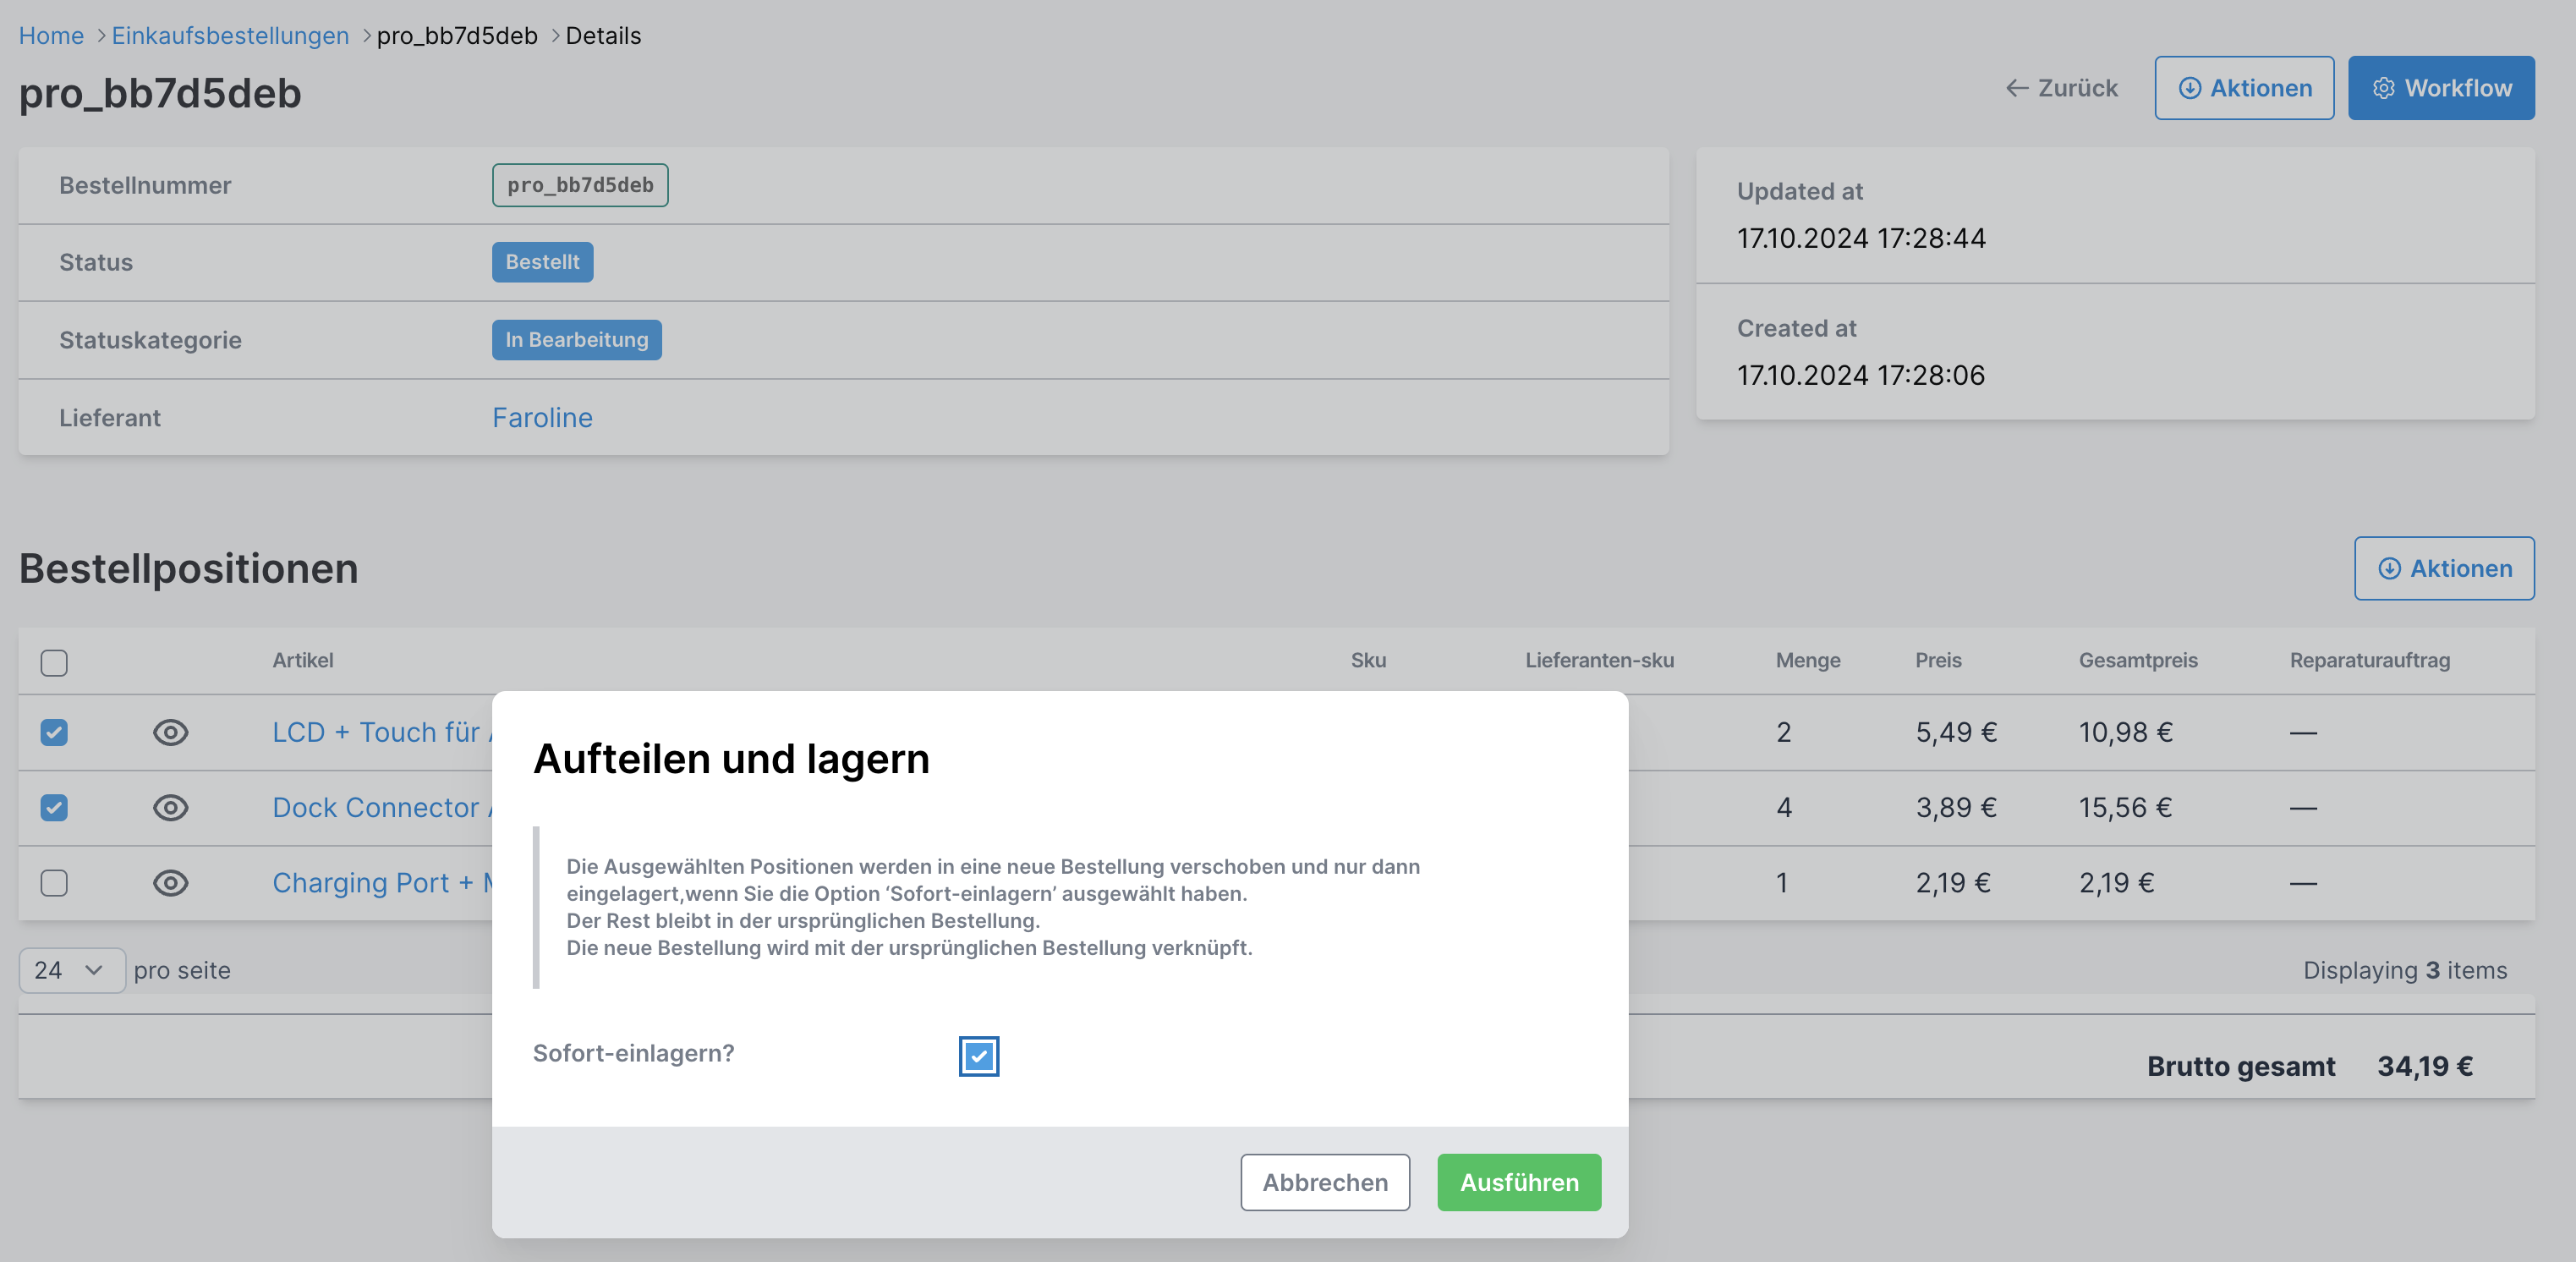Navigate to Home breadcrumb
2576x1262 pixels.
point(51,35)
